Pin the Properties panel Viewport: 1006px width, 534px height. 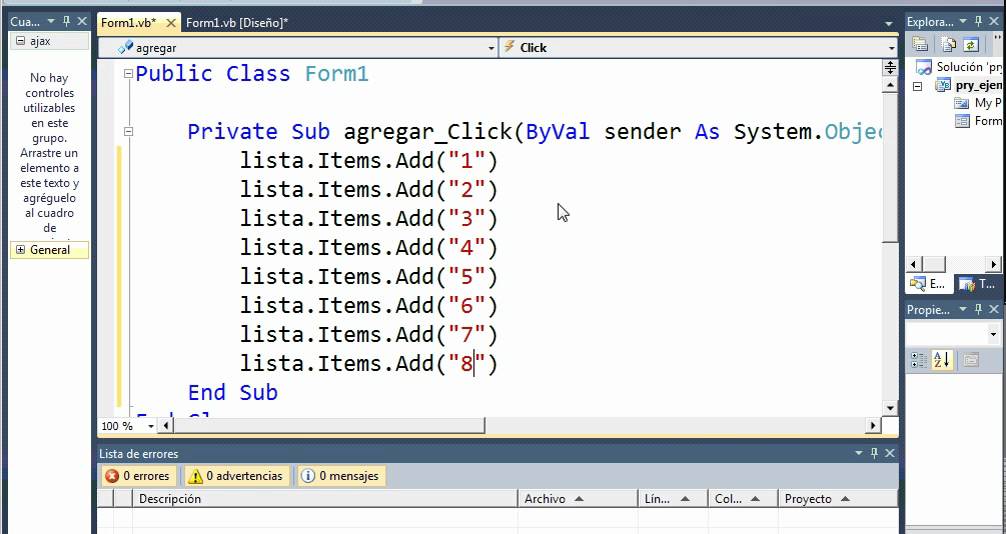[978, 310]
